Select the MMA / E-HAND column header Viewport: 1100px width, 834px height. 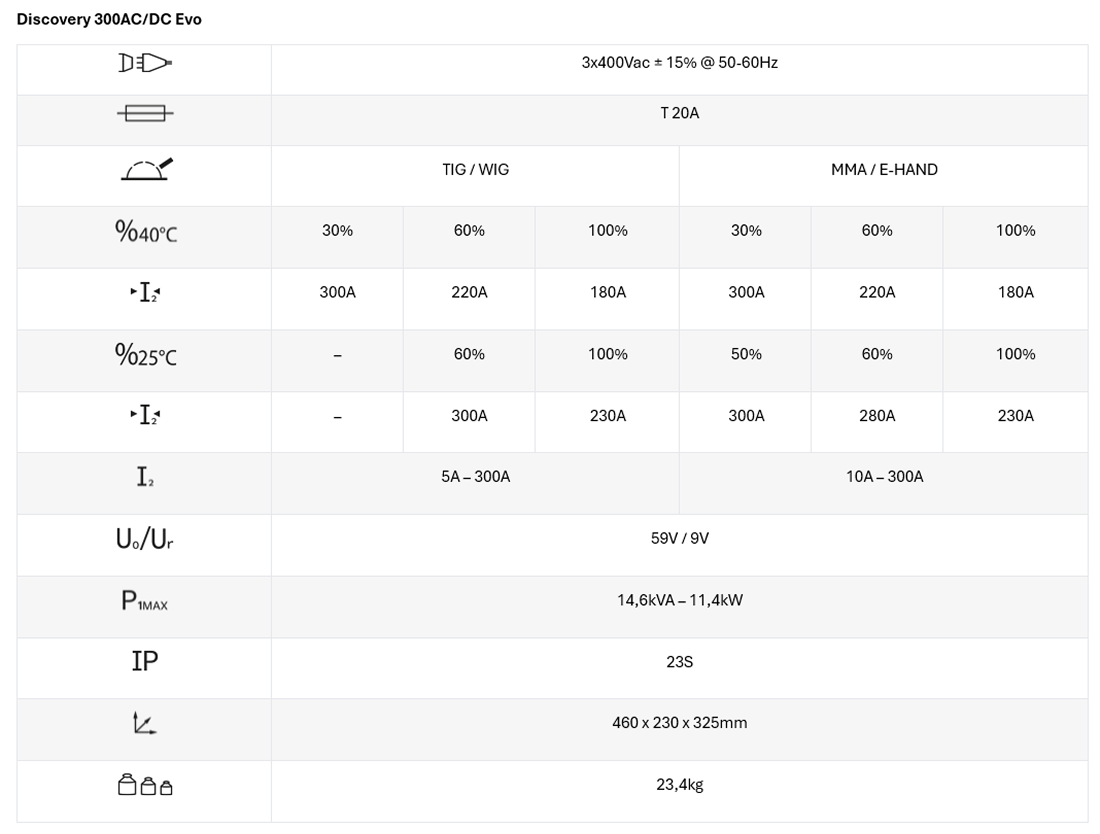[x=884, y=170]
